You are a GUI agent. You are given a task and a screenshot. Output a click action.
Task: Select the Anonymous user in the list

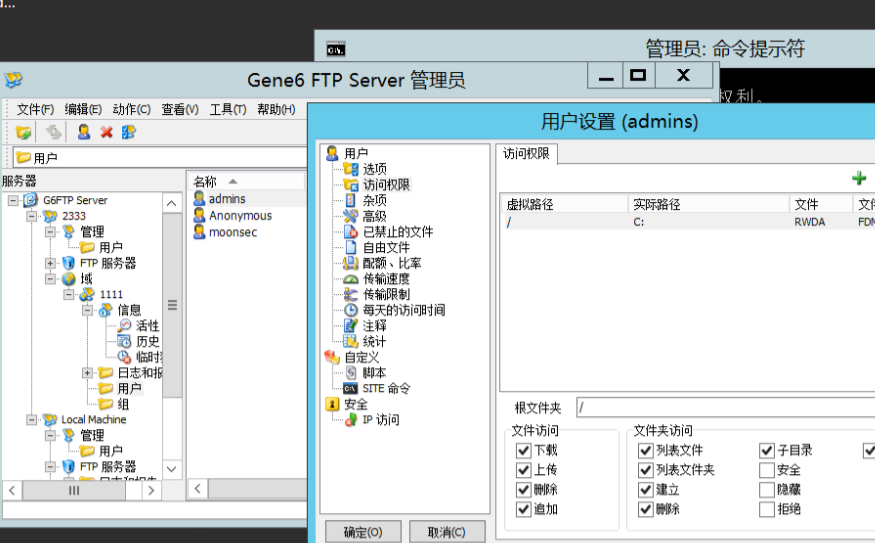click(240, 215)
